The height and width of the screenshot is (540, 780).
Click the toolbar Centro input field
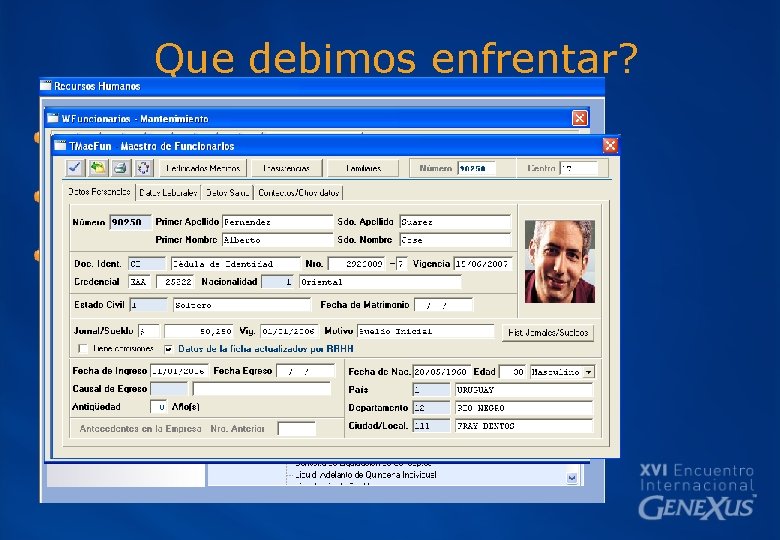point(579,169)
